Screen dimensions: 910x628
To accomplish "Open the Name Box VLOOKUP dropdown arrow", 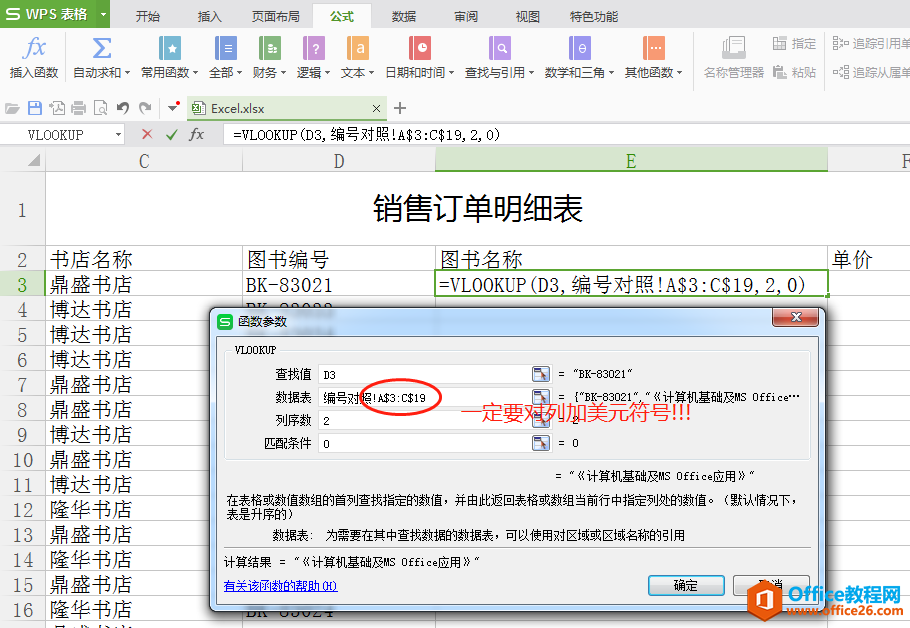I will click(x=118, y=135).
